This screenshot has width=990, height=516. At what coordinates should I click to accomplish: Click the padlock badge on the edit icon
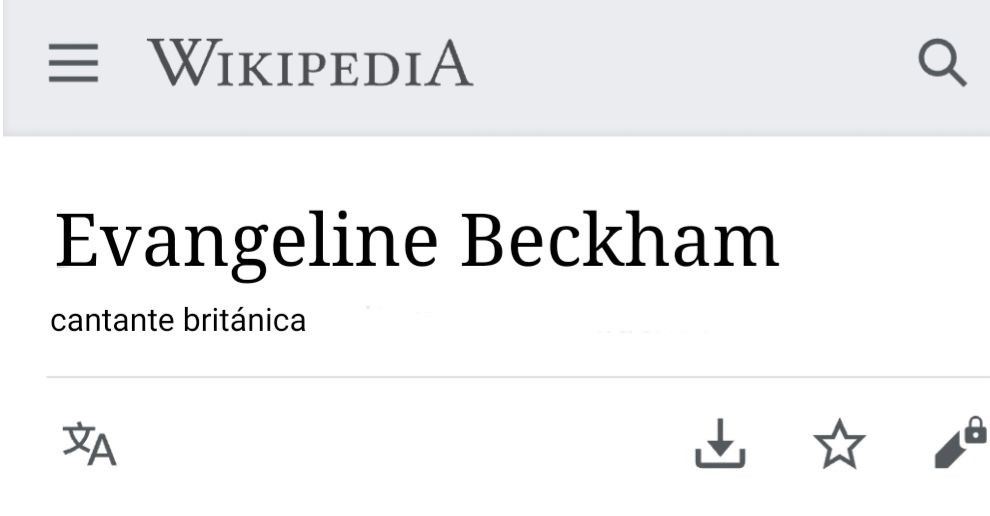click(976, 429)
